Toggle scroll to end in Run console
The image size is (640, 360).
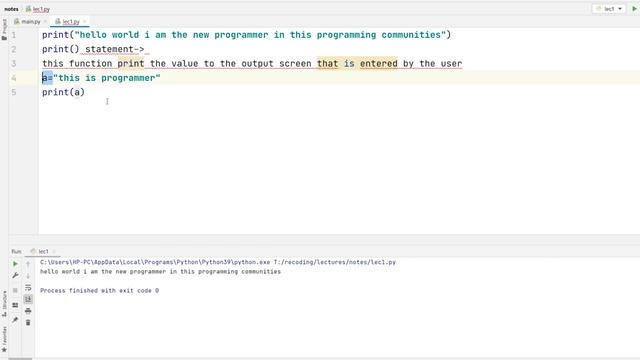tap(28, 300)
